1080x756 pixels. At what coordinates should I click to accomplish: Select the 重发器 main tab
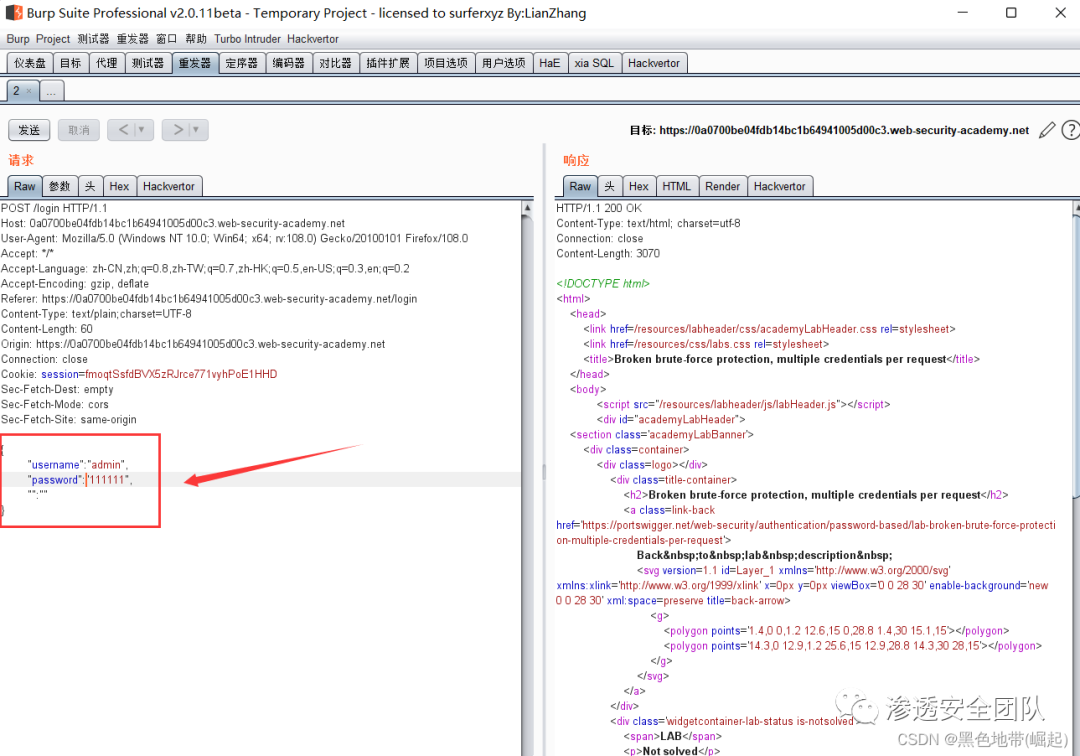195,63
